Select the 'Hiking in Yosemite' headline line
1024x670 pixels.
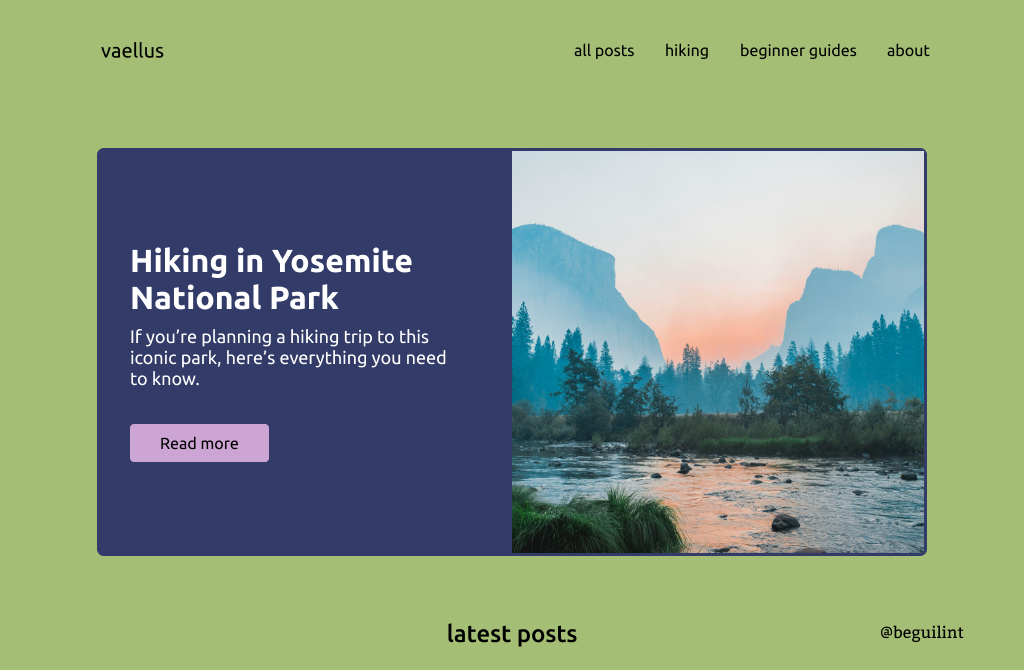(x=271, y=261)
